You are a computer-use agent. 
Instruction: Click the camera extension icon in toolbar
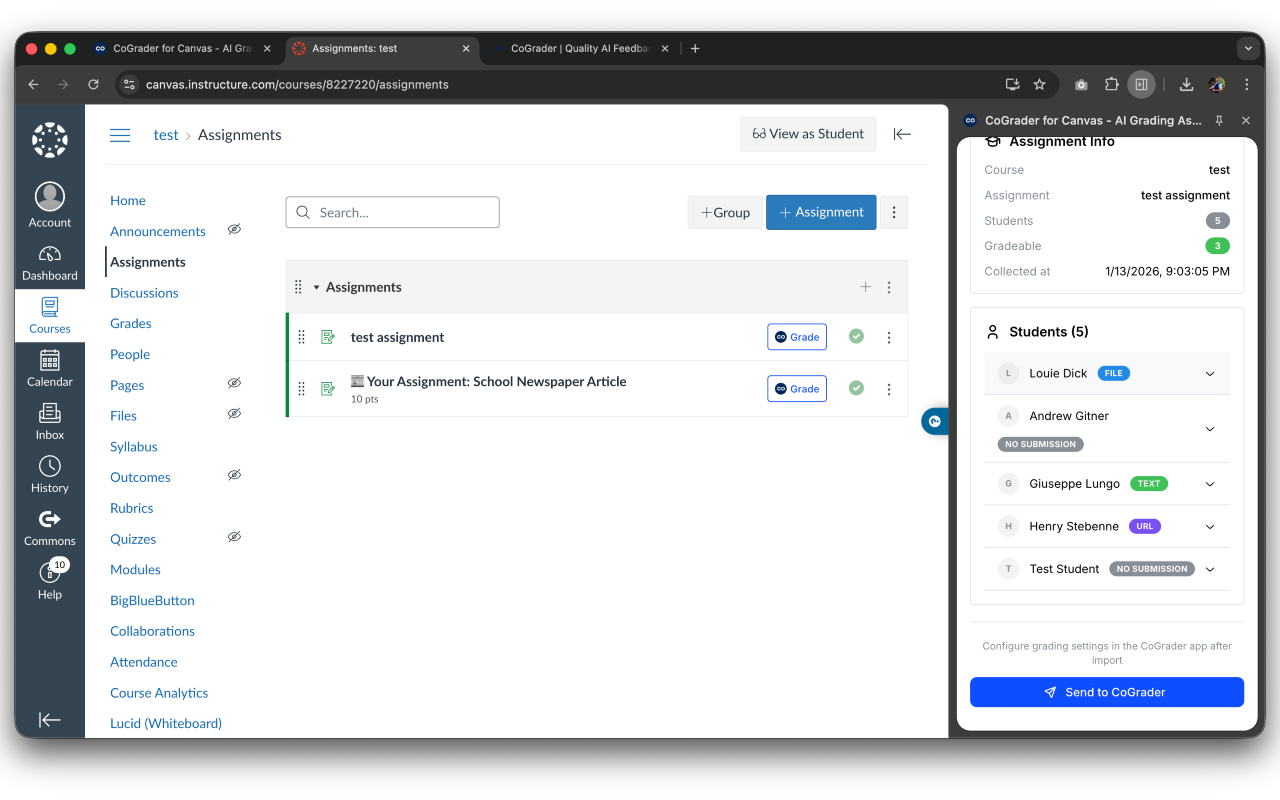(x=1081, y=85)
